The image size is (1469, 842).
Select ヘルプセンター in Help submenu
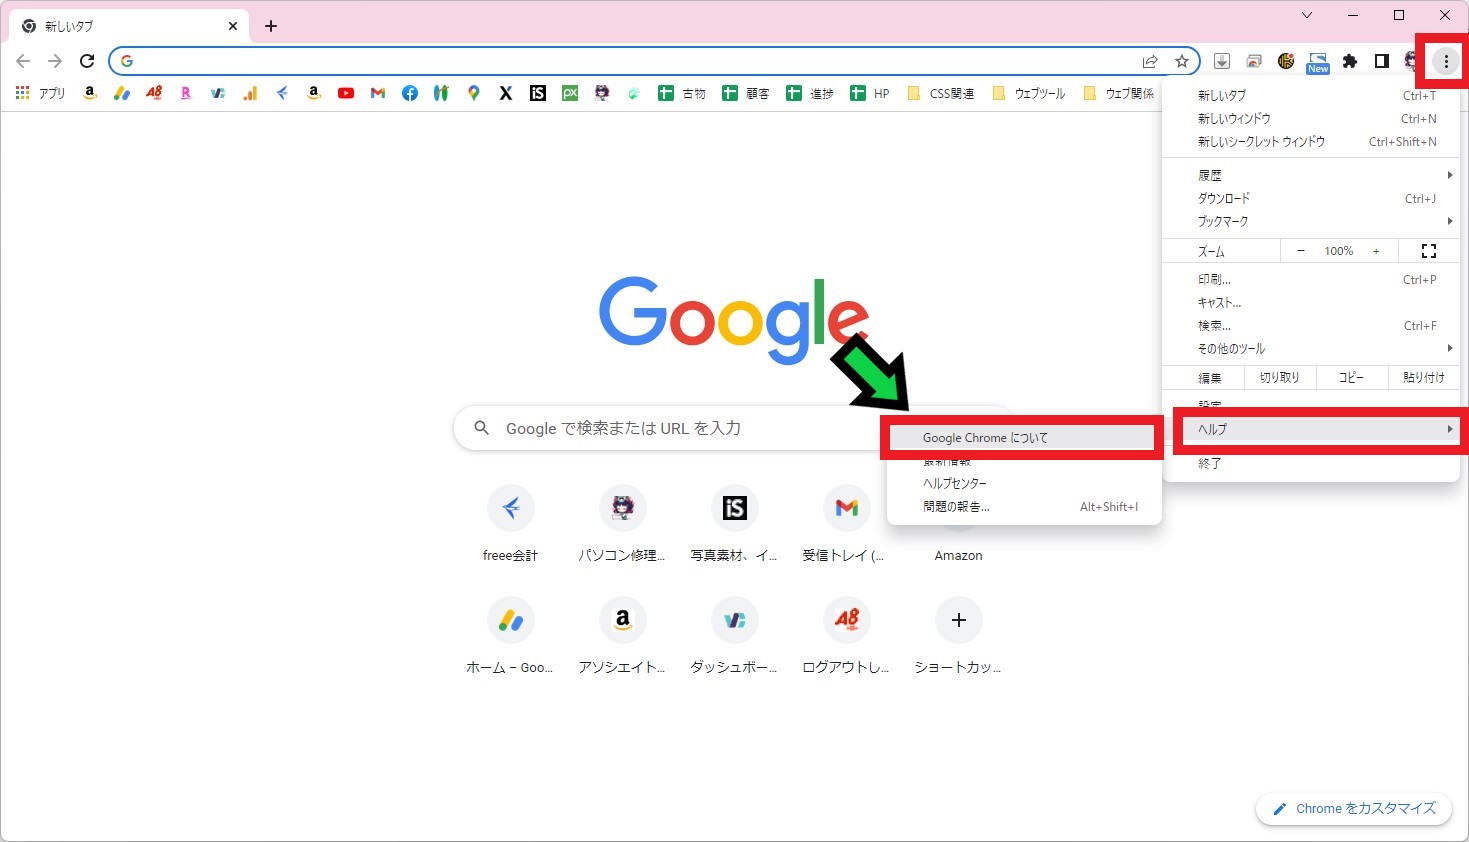point(1024,483)
